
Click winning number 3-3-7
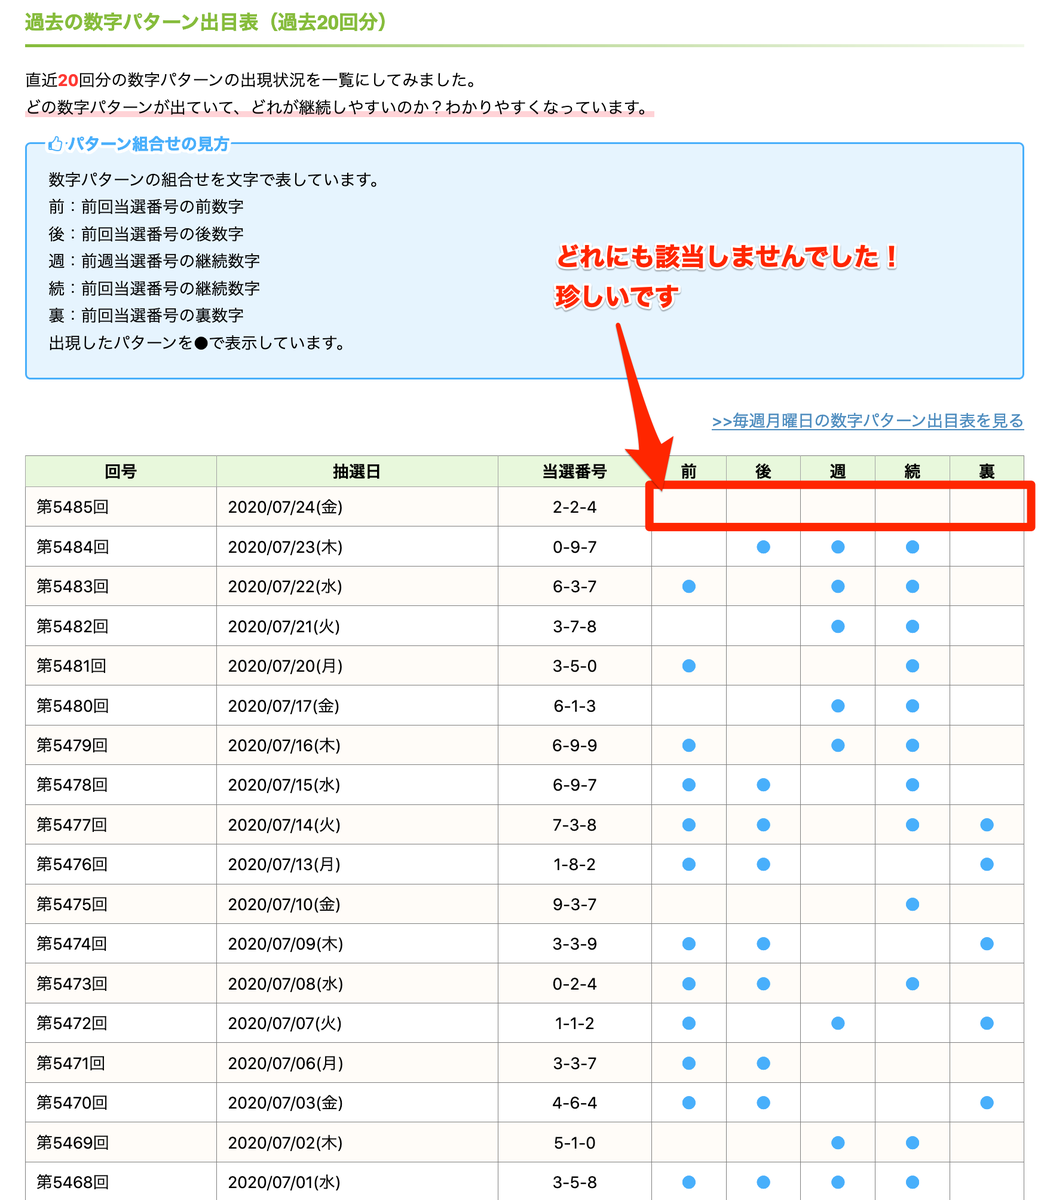[x=575, y=1063]
